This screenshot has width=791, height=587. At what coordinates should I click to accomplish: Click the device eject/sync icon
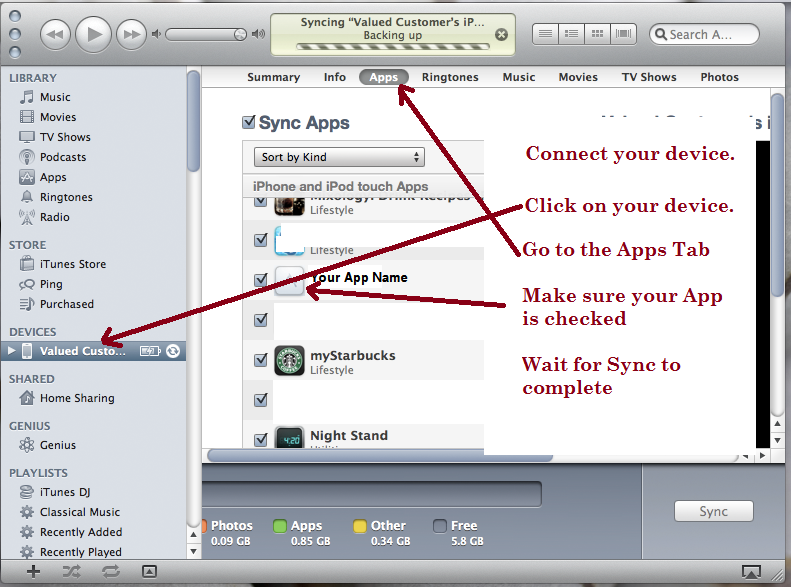coord(173,351)
